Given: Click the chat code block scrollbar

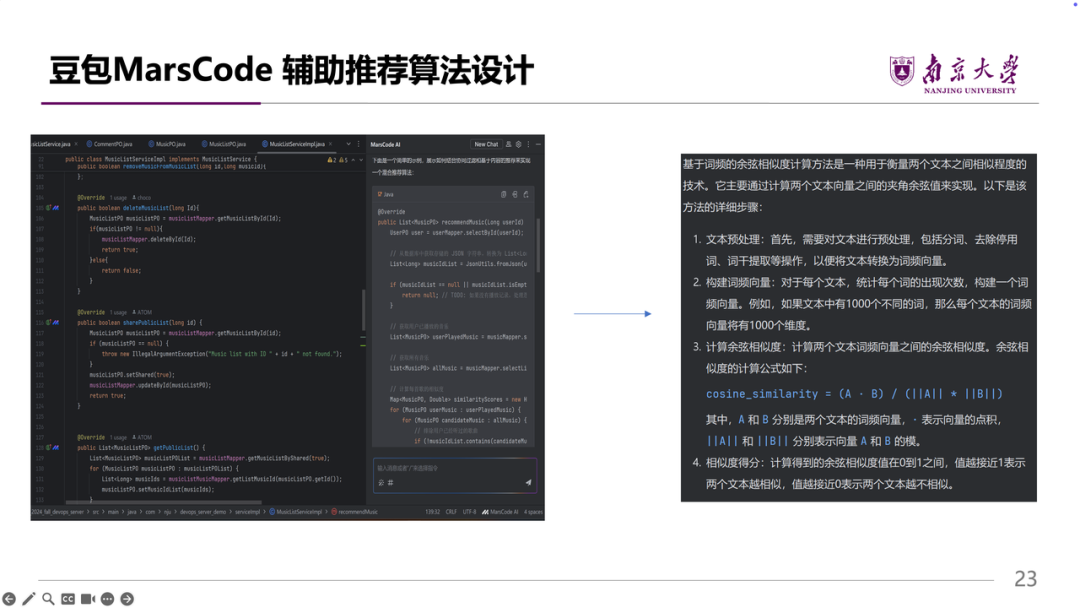Looking at the screenshot, I should 538,246.
